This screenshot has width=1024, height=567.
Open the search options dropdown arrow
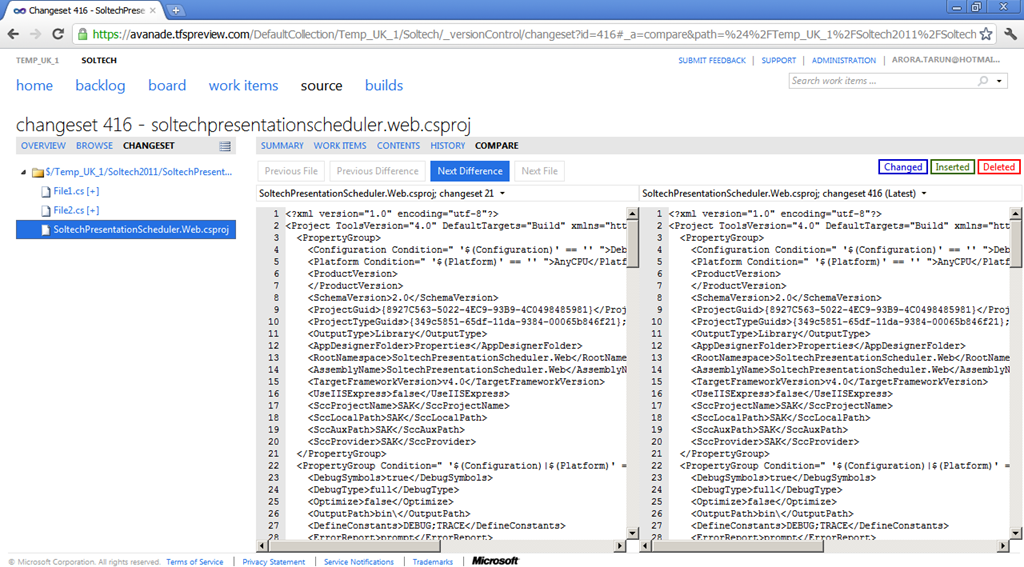click(x=999, y=81)
